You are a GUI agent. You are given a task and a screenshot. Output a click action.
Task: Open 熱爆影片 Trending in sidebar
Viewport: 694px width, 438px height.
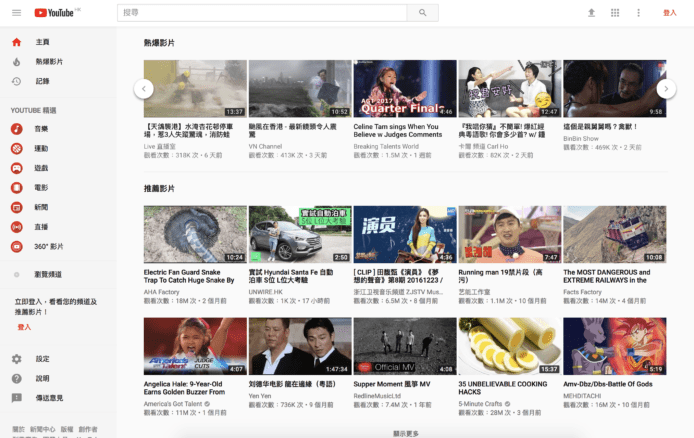48,62
